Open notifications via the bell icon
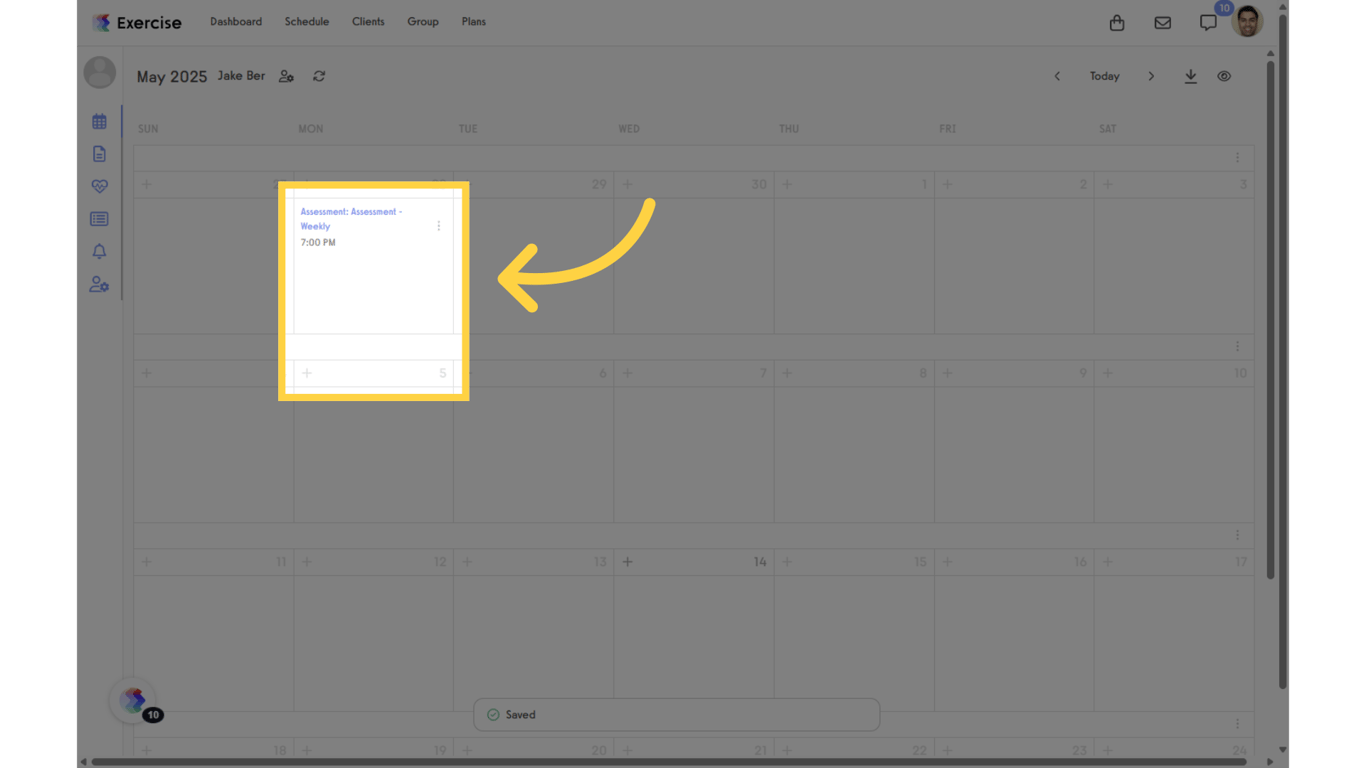 point(99,251)
